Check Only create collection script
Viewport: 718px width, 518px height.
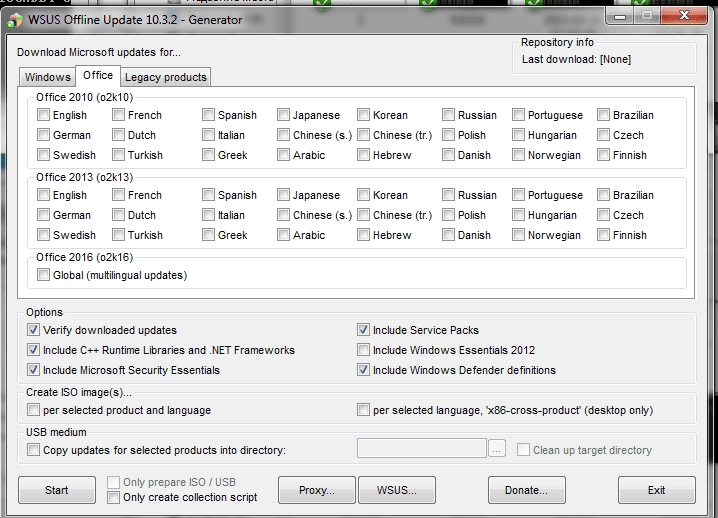[113, 497]
